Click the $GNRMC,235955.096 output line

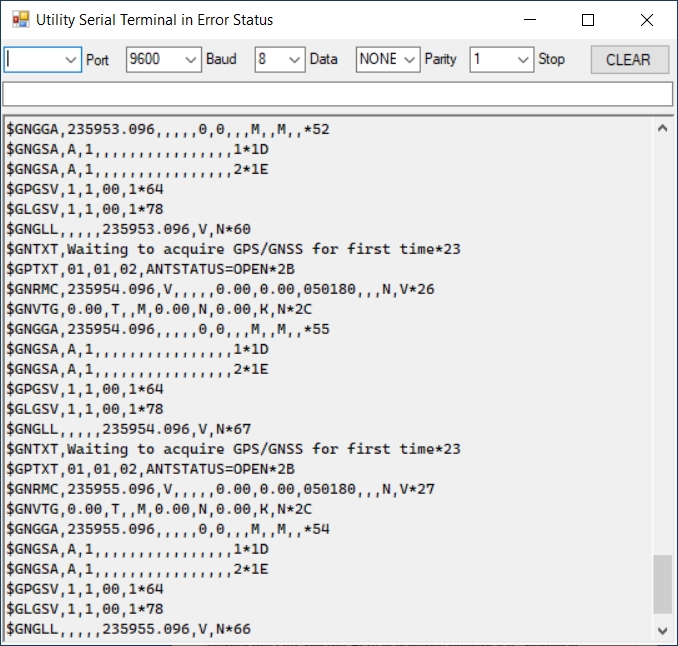pyautogui.click(x=200, y=489)
